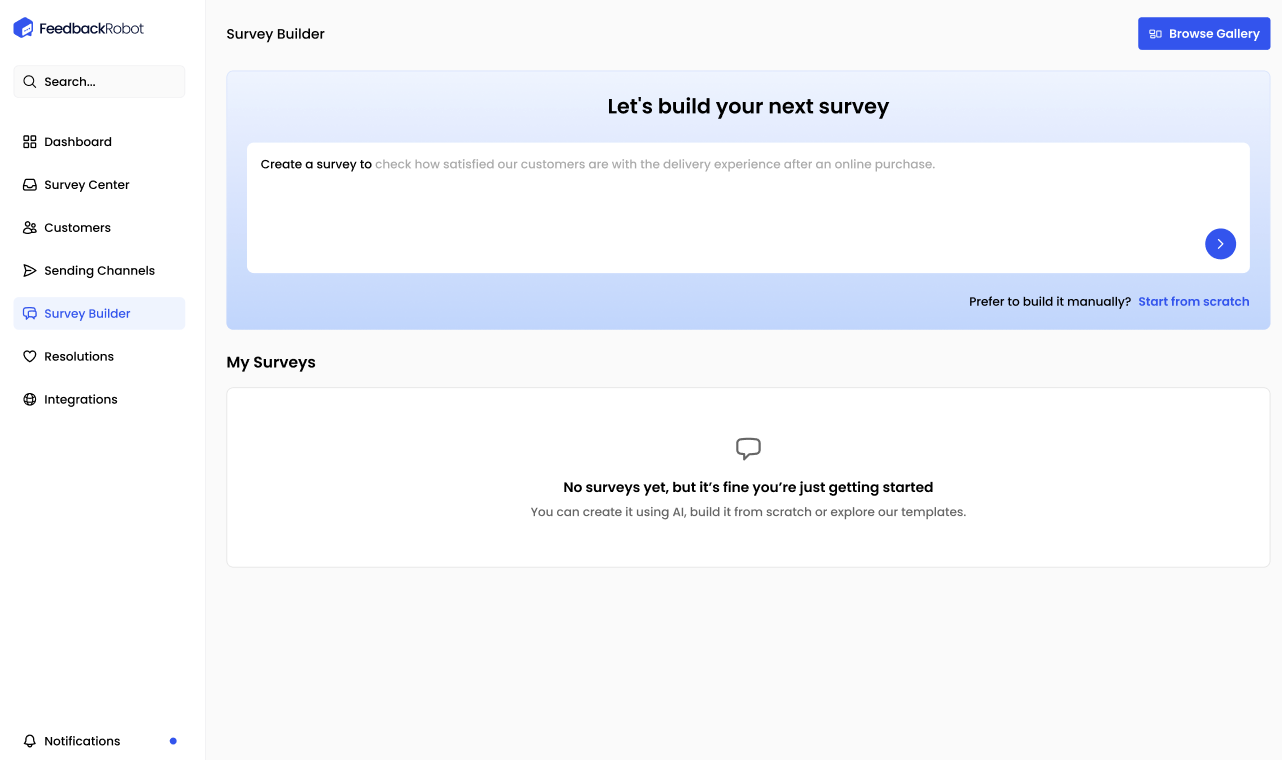Screen dimensions: 1282x760
Task: Open Start from scratch link
Action: pos(1194,301)
